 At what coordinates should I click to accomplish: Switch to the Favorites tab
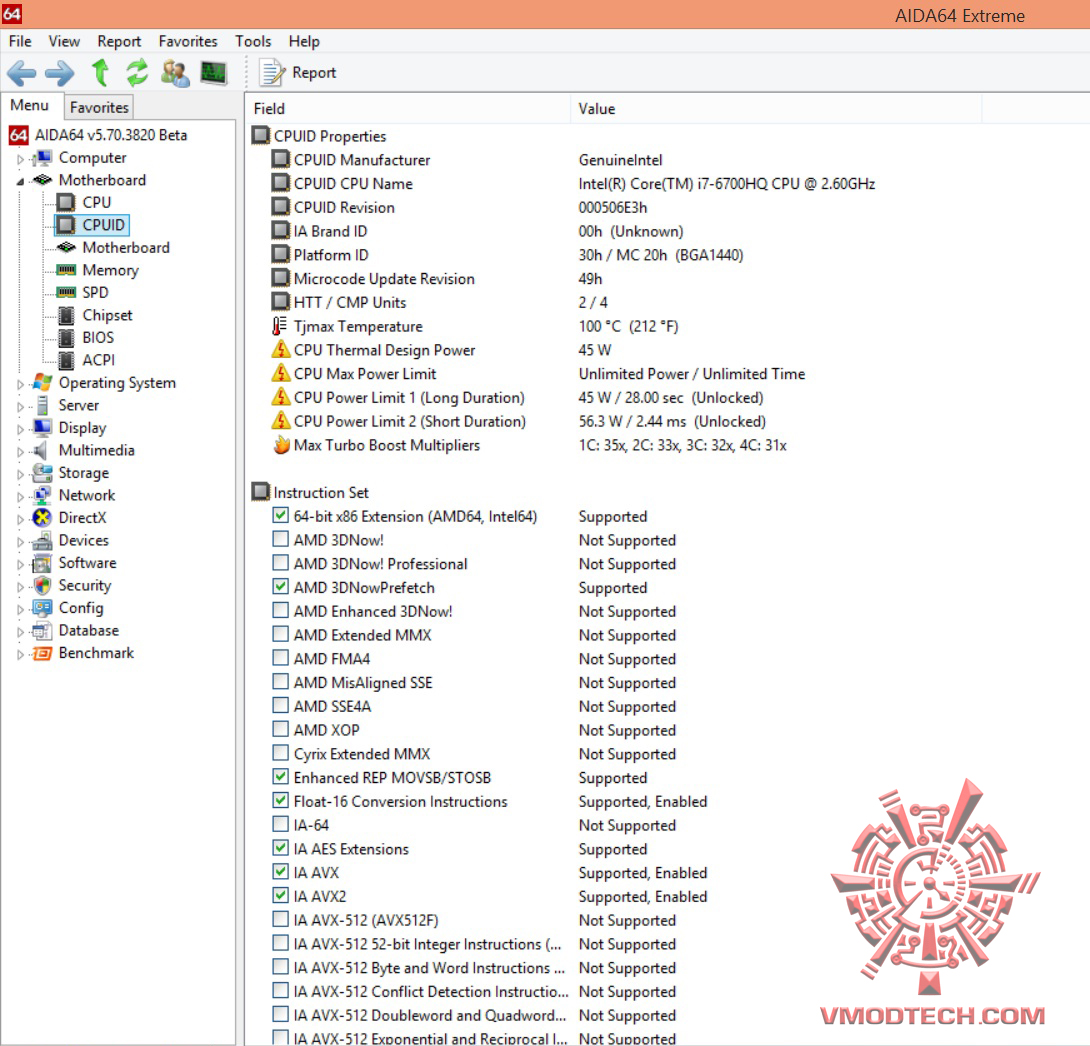[x=99, y=107]
